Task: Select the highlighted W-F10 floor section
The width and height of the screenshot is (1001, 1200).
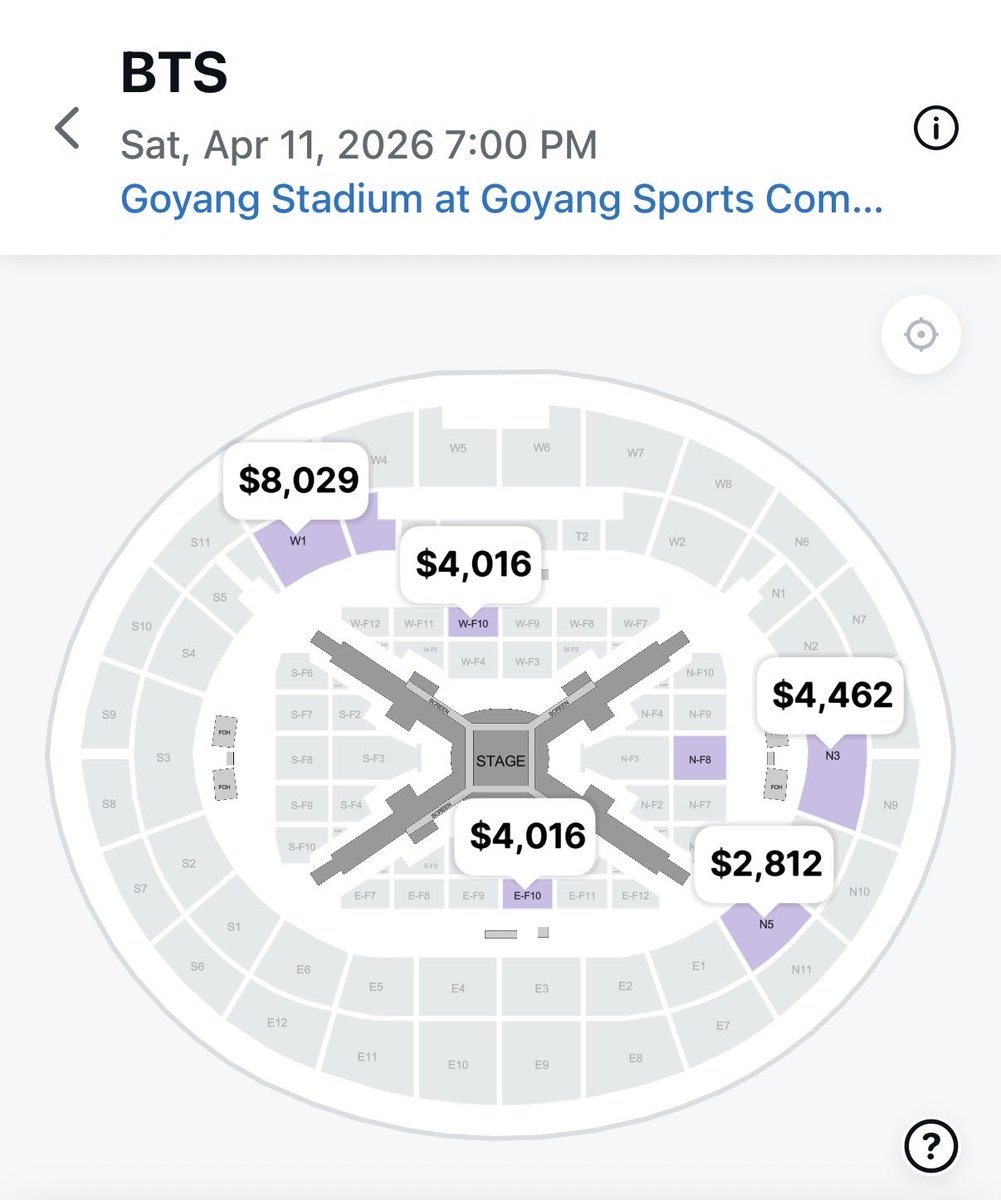Action: (472, 624)
